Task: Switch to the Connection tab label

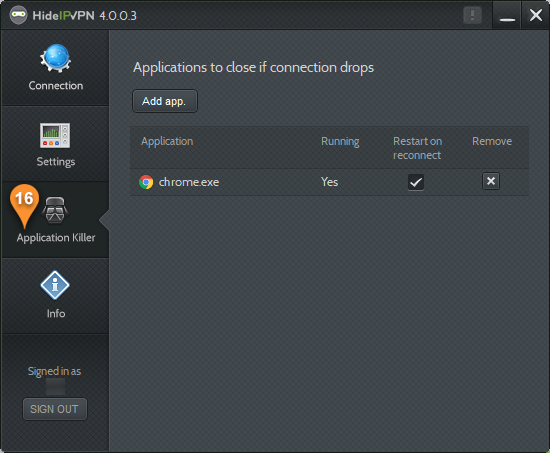Action: 56,86
